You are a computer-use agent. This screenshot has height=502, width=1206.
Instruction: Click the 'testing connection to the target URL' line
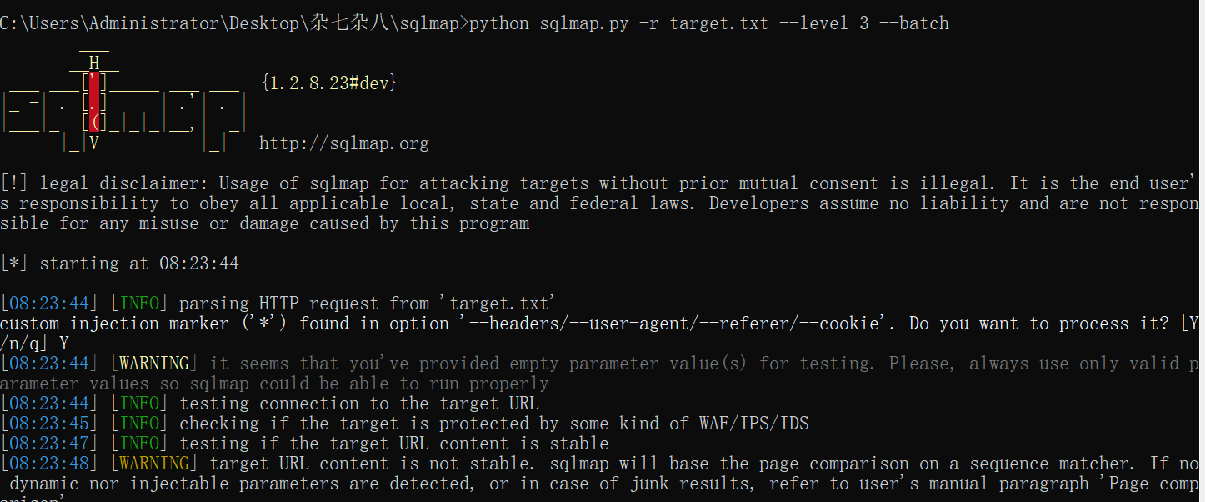pos(360,403)
